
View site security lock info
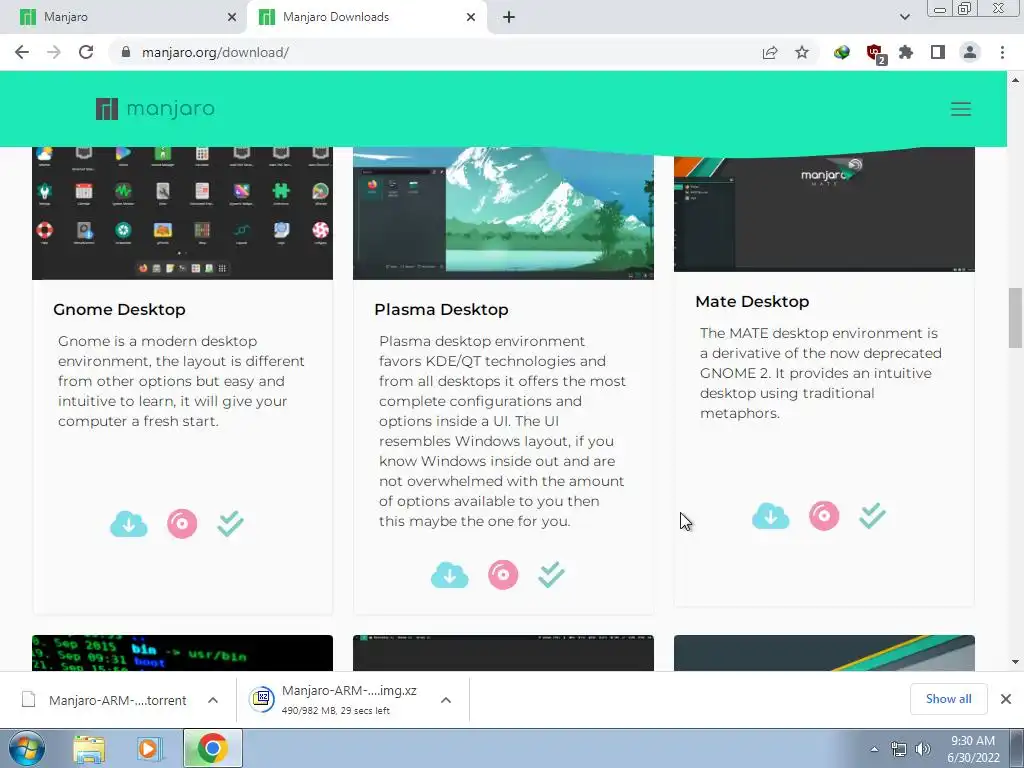126,52
